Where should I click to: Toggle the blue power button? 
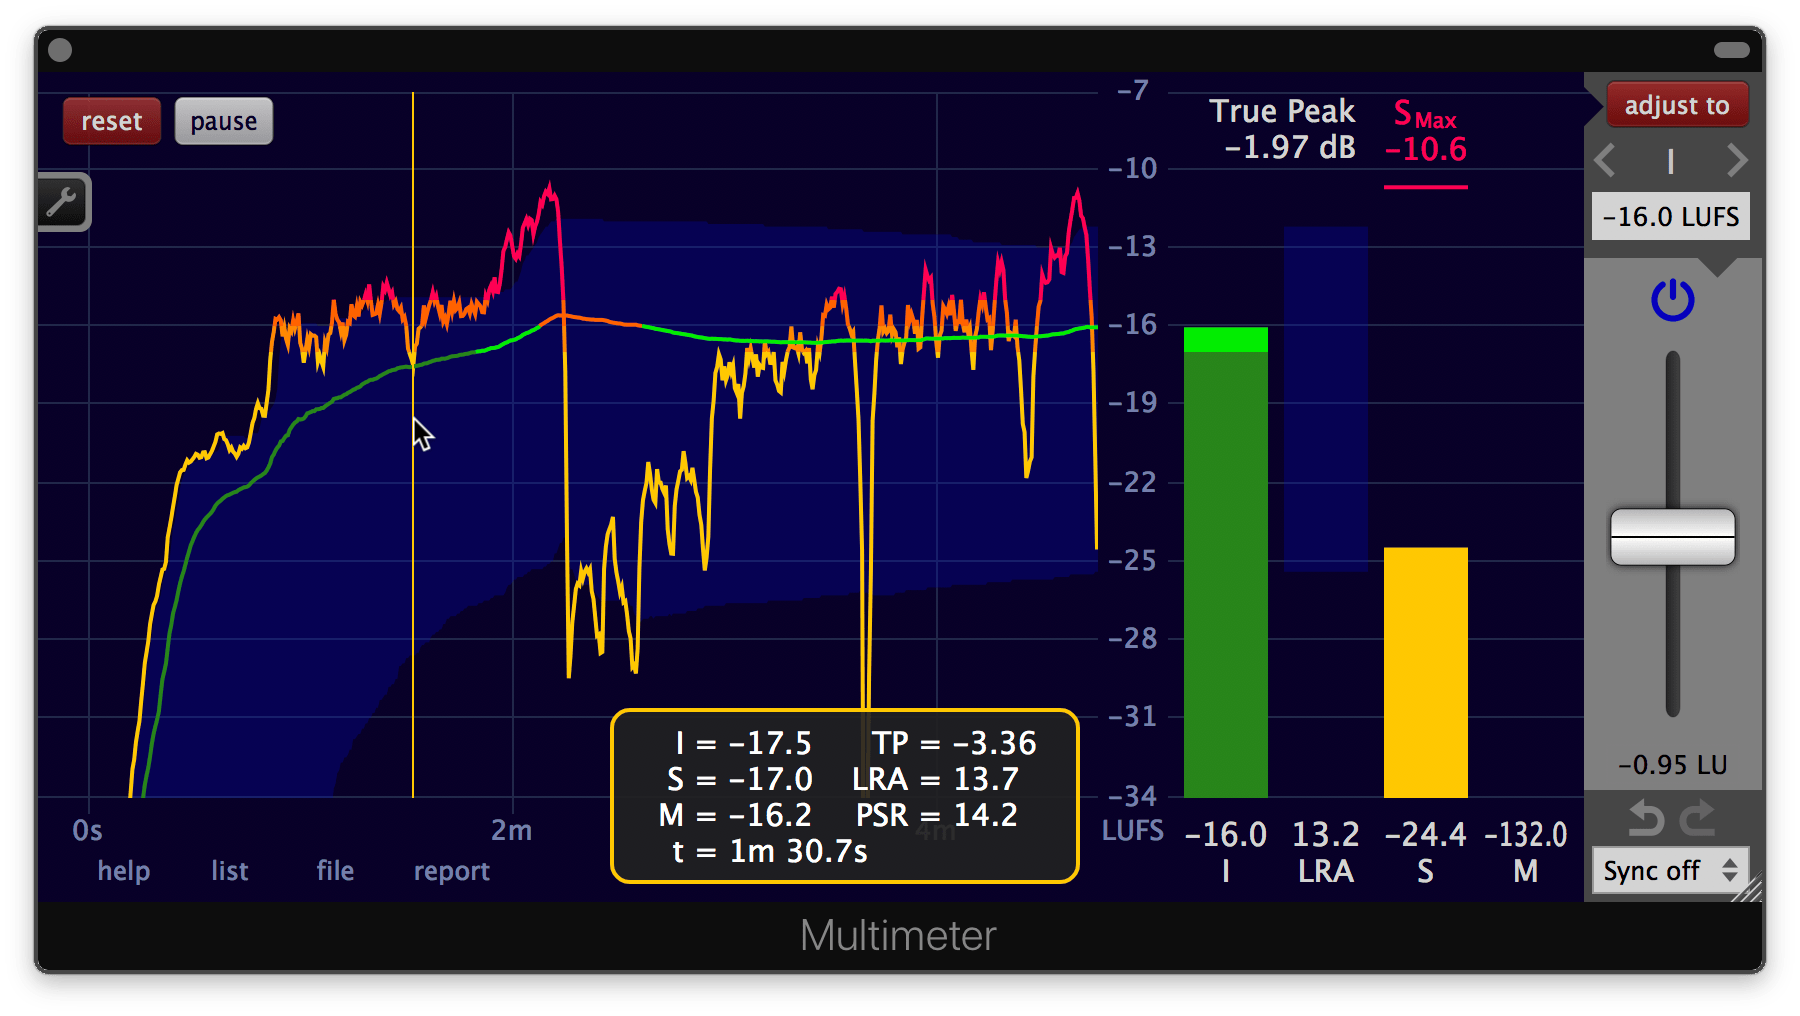[x=1672, y=299]
